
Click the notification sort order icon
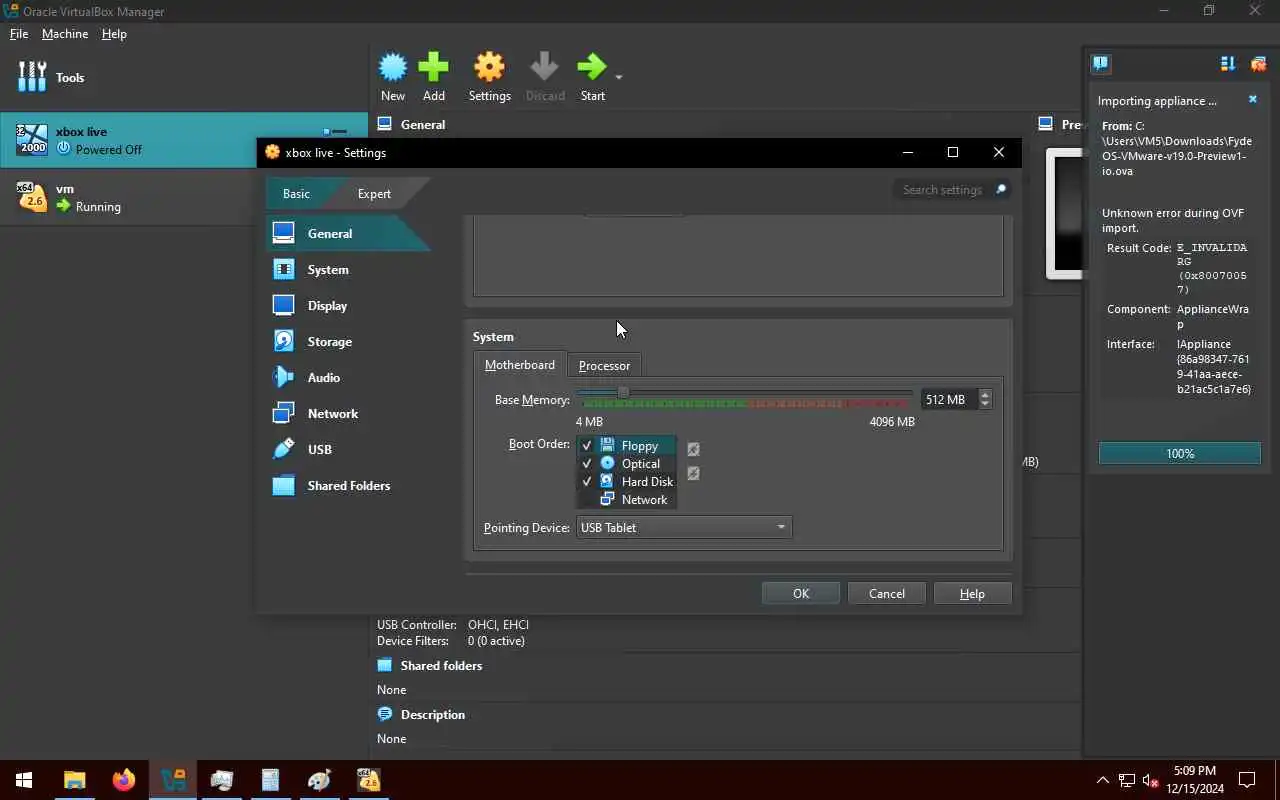coord(1228,63)
